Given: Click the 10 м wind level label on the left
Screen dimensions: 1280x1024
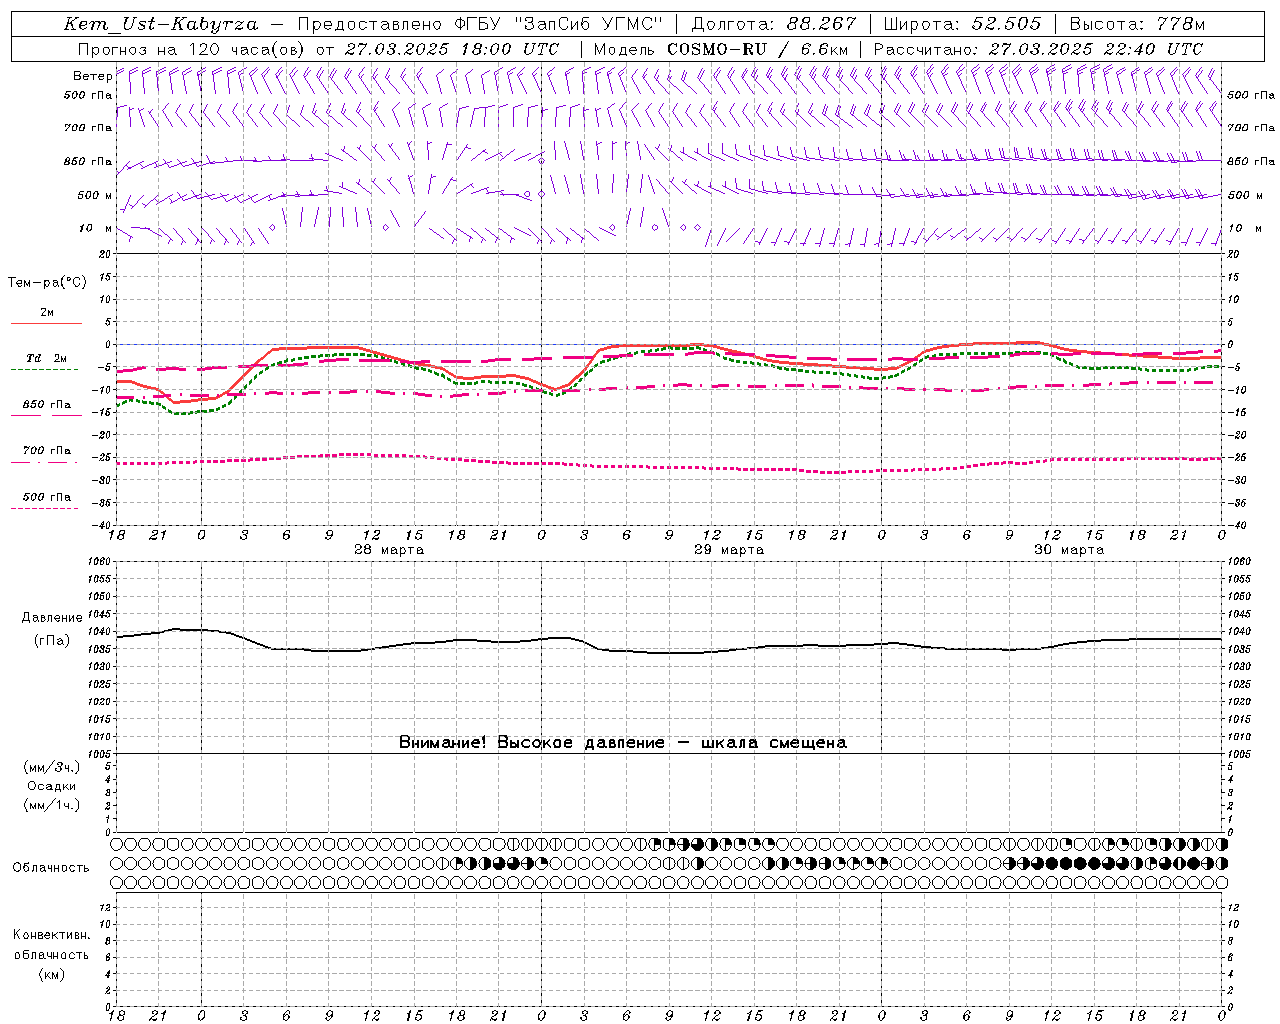Looking at the screenshot, I should point(96,228).
